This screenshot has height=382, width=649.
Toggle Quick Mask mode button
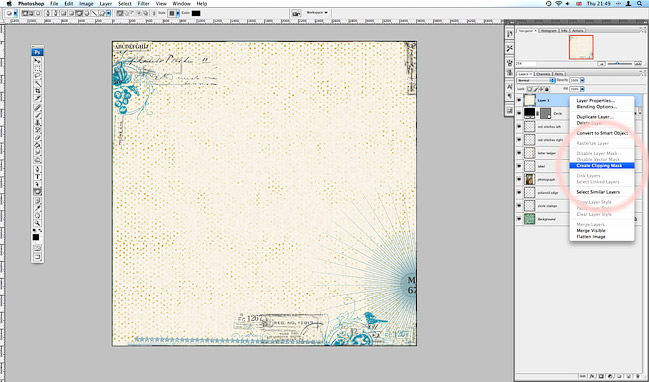point(37,247)
